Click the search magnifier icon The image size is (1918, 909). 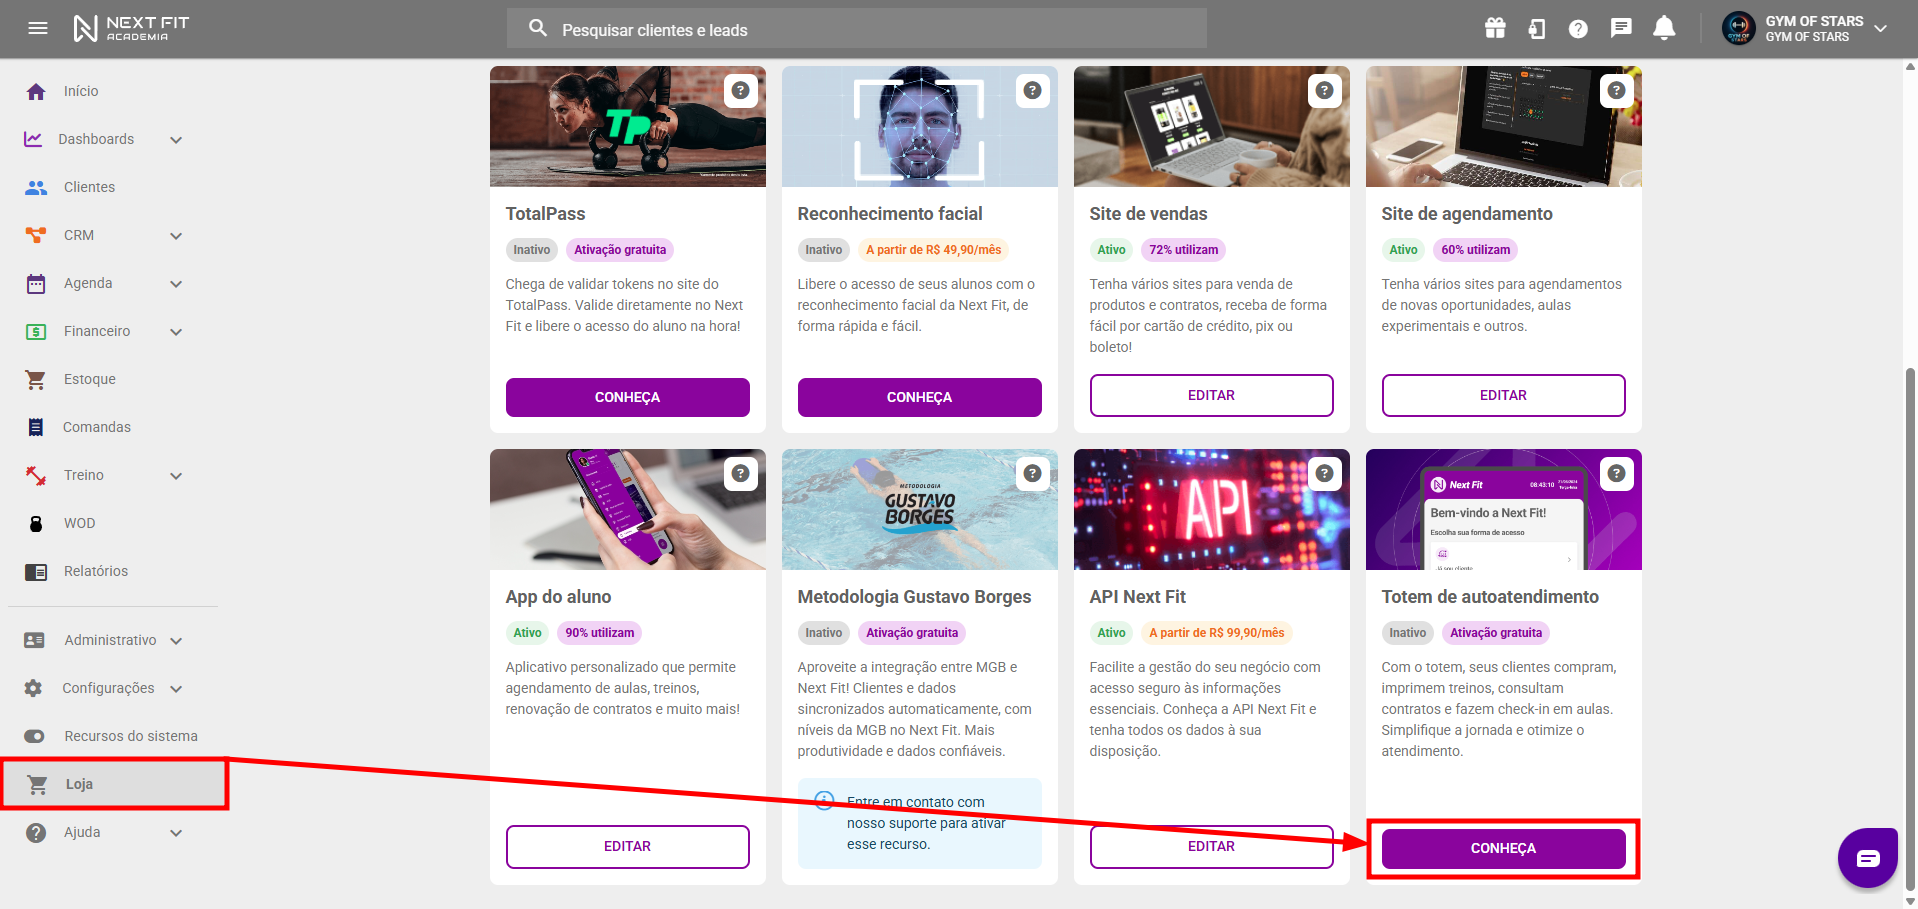(x=538, y=28)
